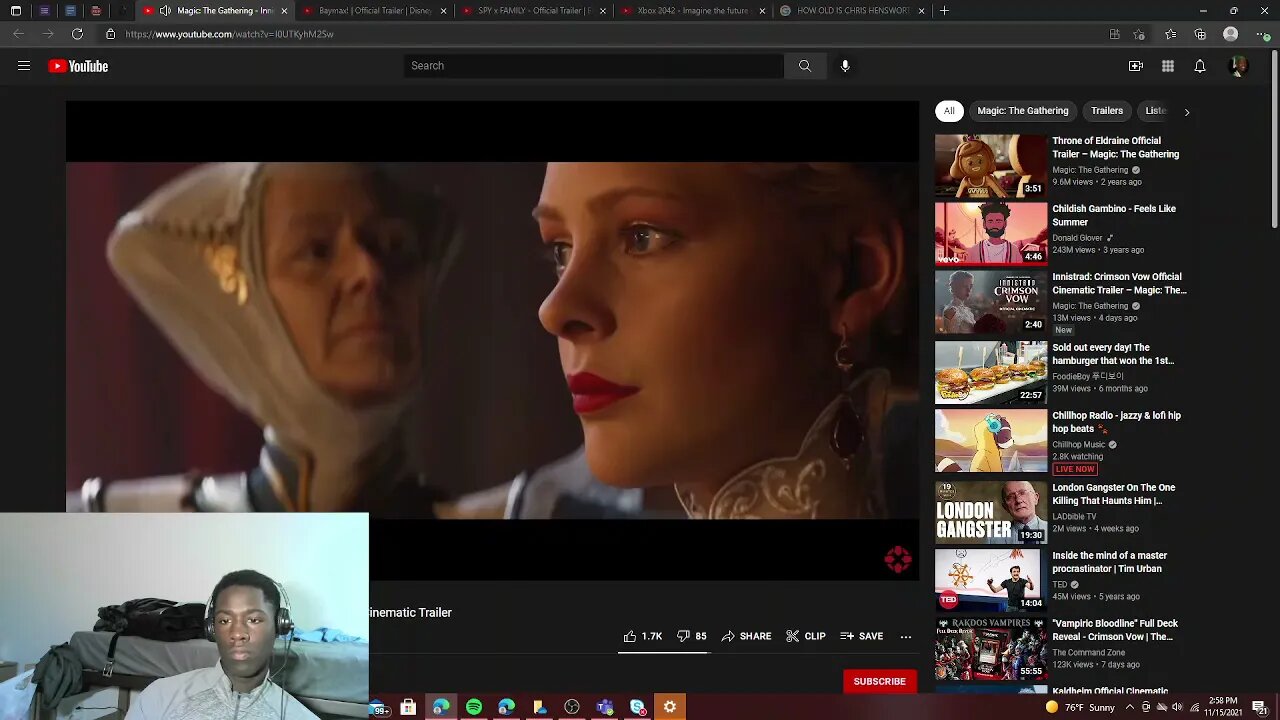This screenshot has width=1280, height=720.
Task: Select the Magic: The Gathering filter chip
Action: coord(1023,111)
